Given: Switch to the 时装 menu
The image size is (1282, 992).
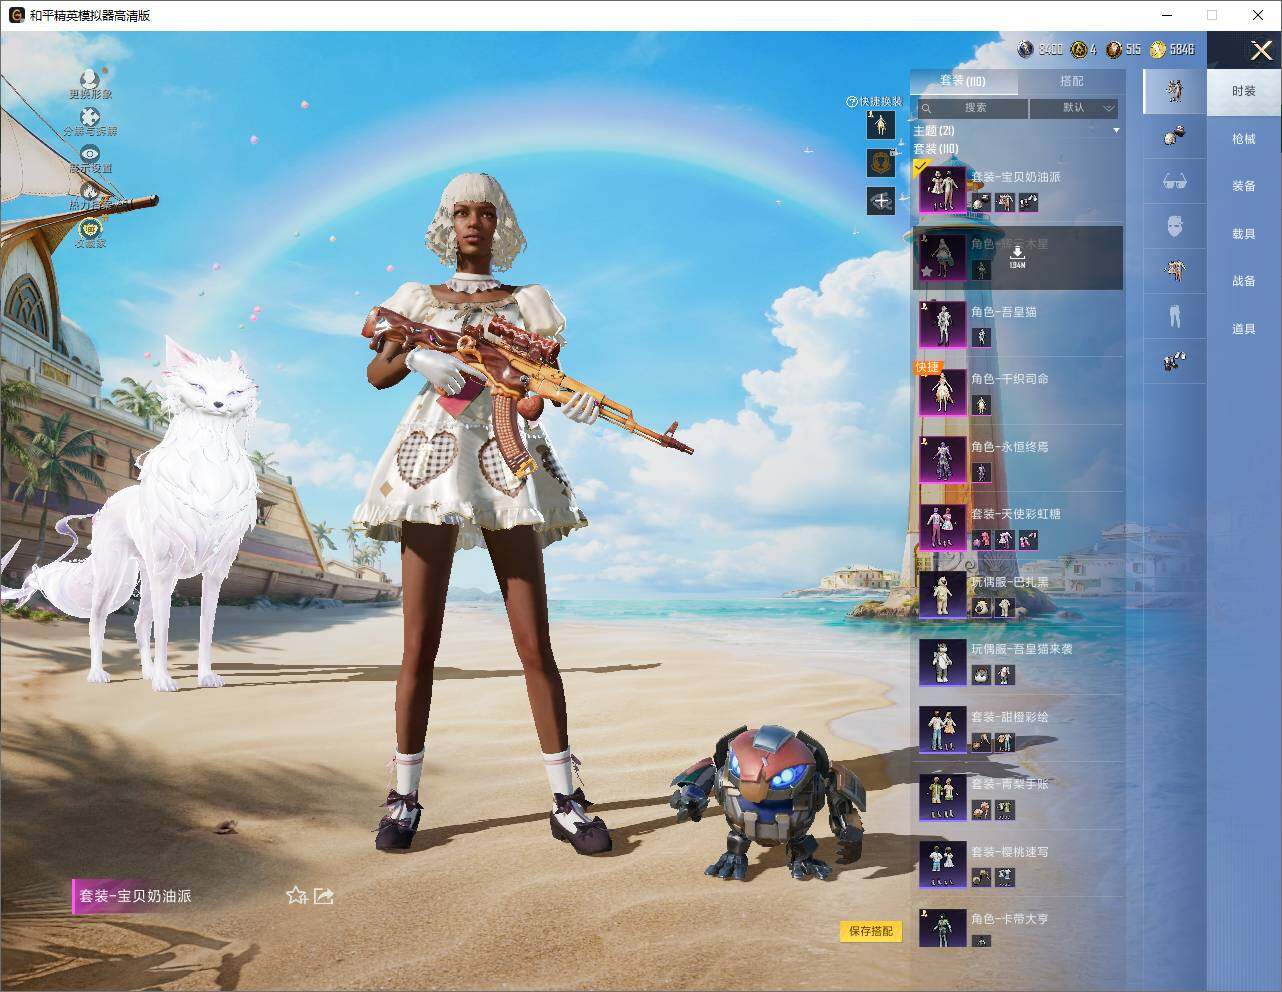Looking at the screenshot, I should 1244,91.
